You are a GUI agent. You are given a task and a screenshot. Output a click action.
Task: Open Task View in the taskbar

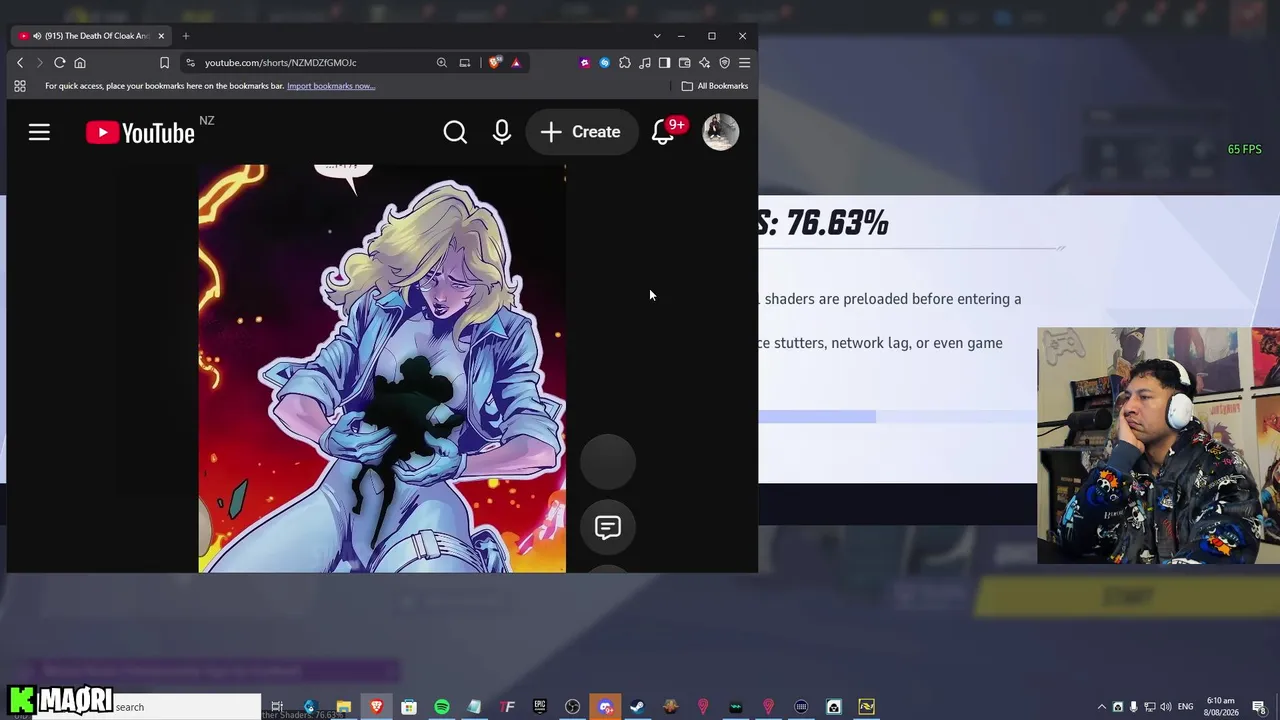click(277, 707)
